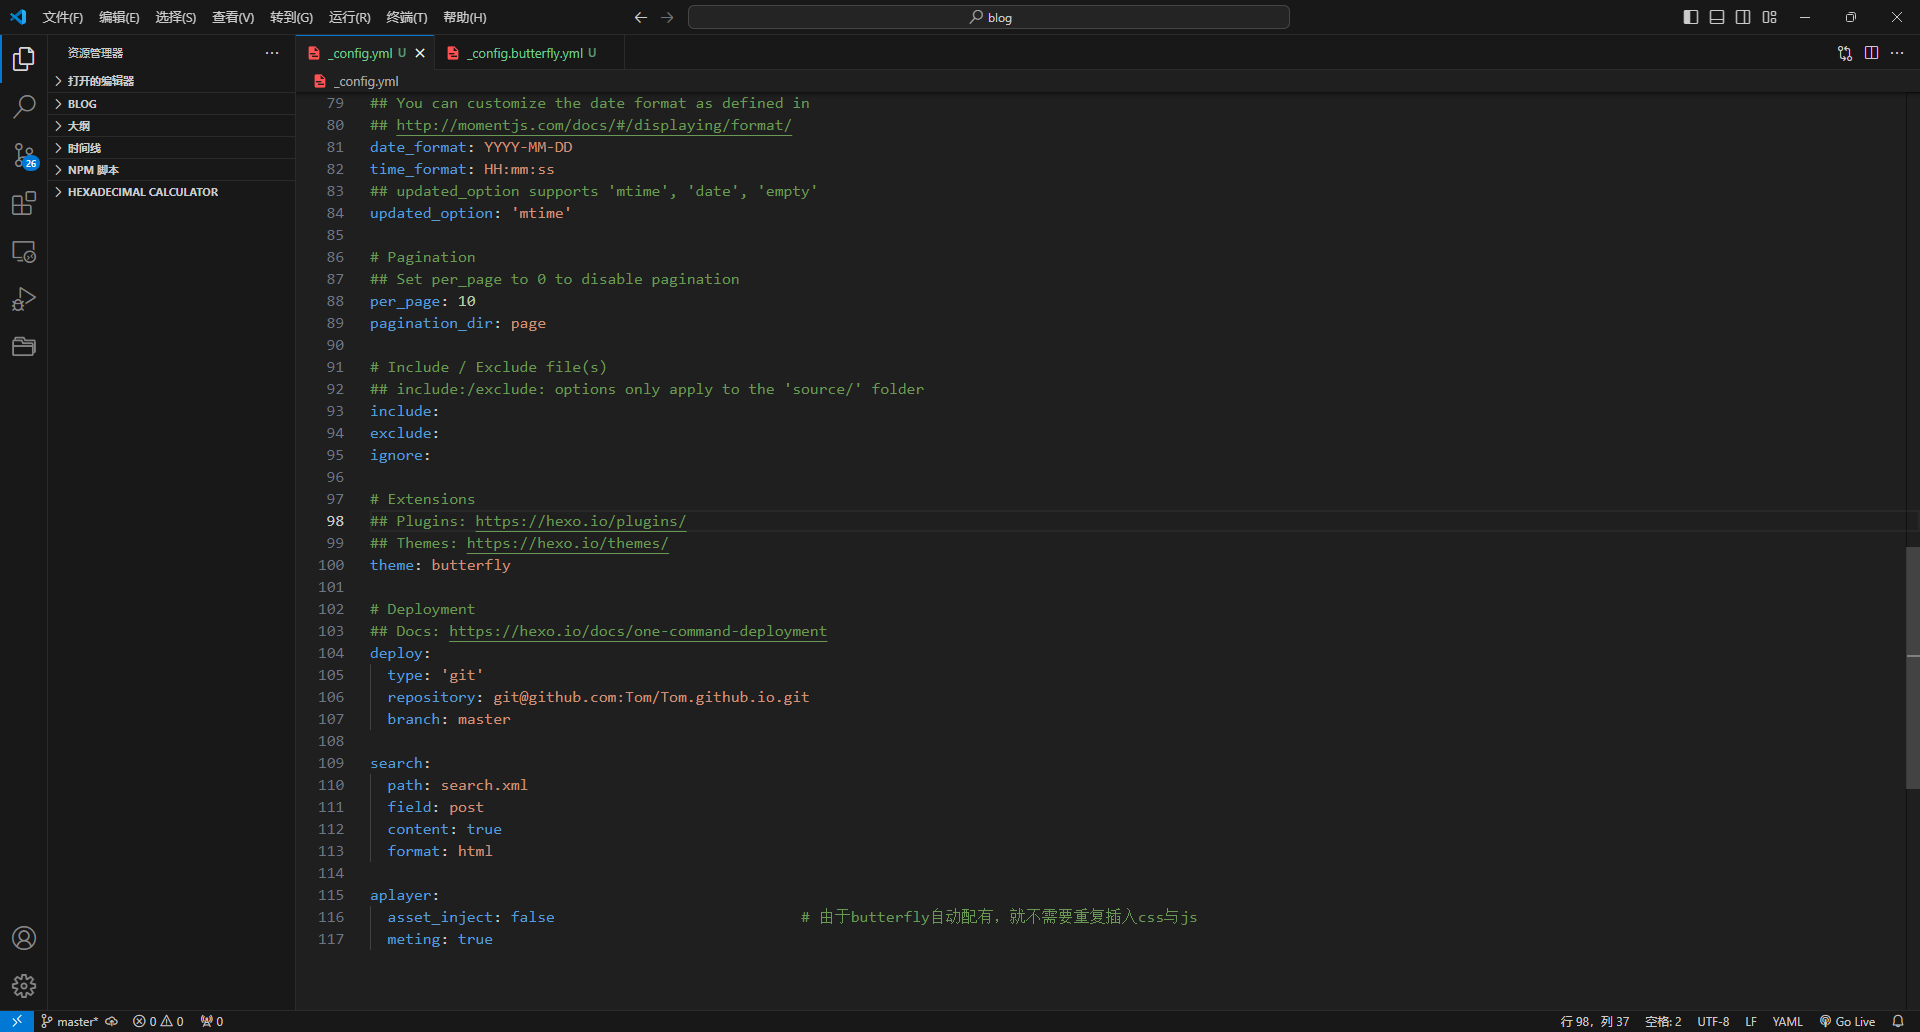Open the Edit (编辑) menu
1920x1032 pixels.
[x=119, y=17]
